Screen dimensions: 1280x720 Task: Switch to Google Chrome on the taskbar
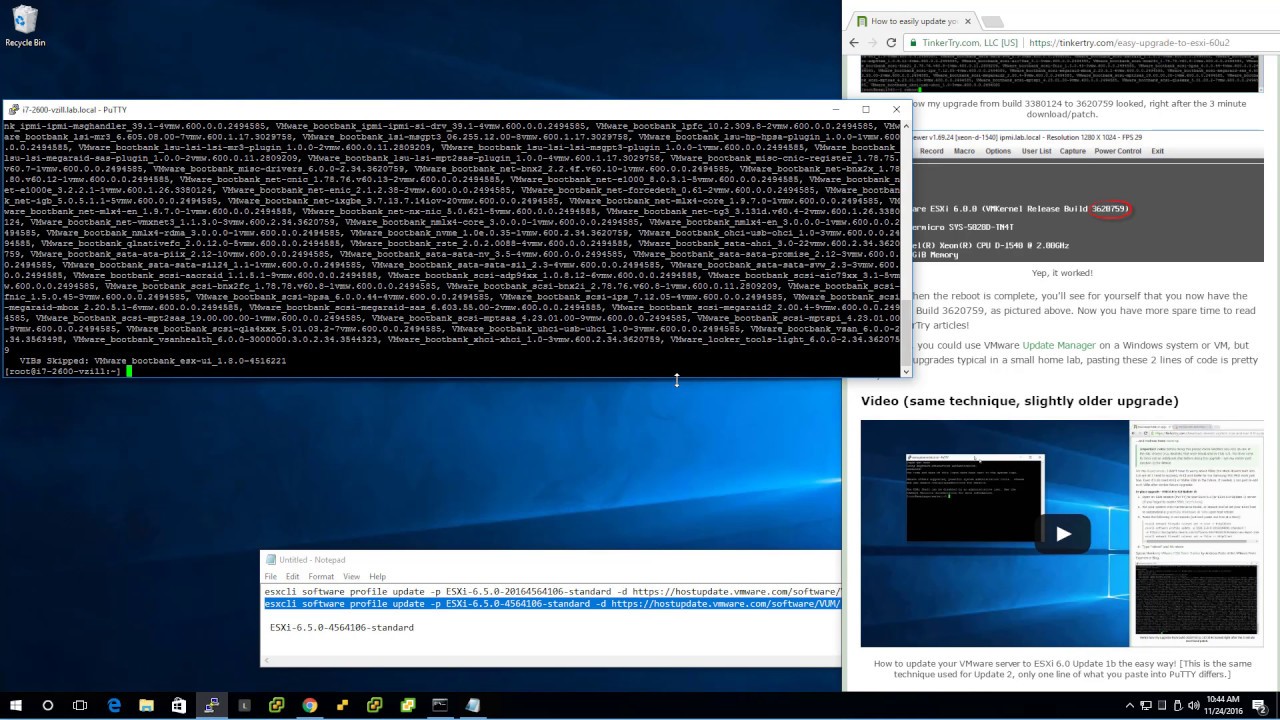(x=310, y=705)
